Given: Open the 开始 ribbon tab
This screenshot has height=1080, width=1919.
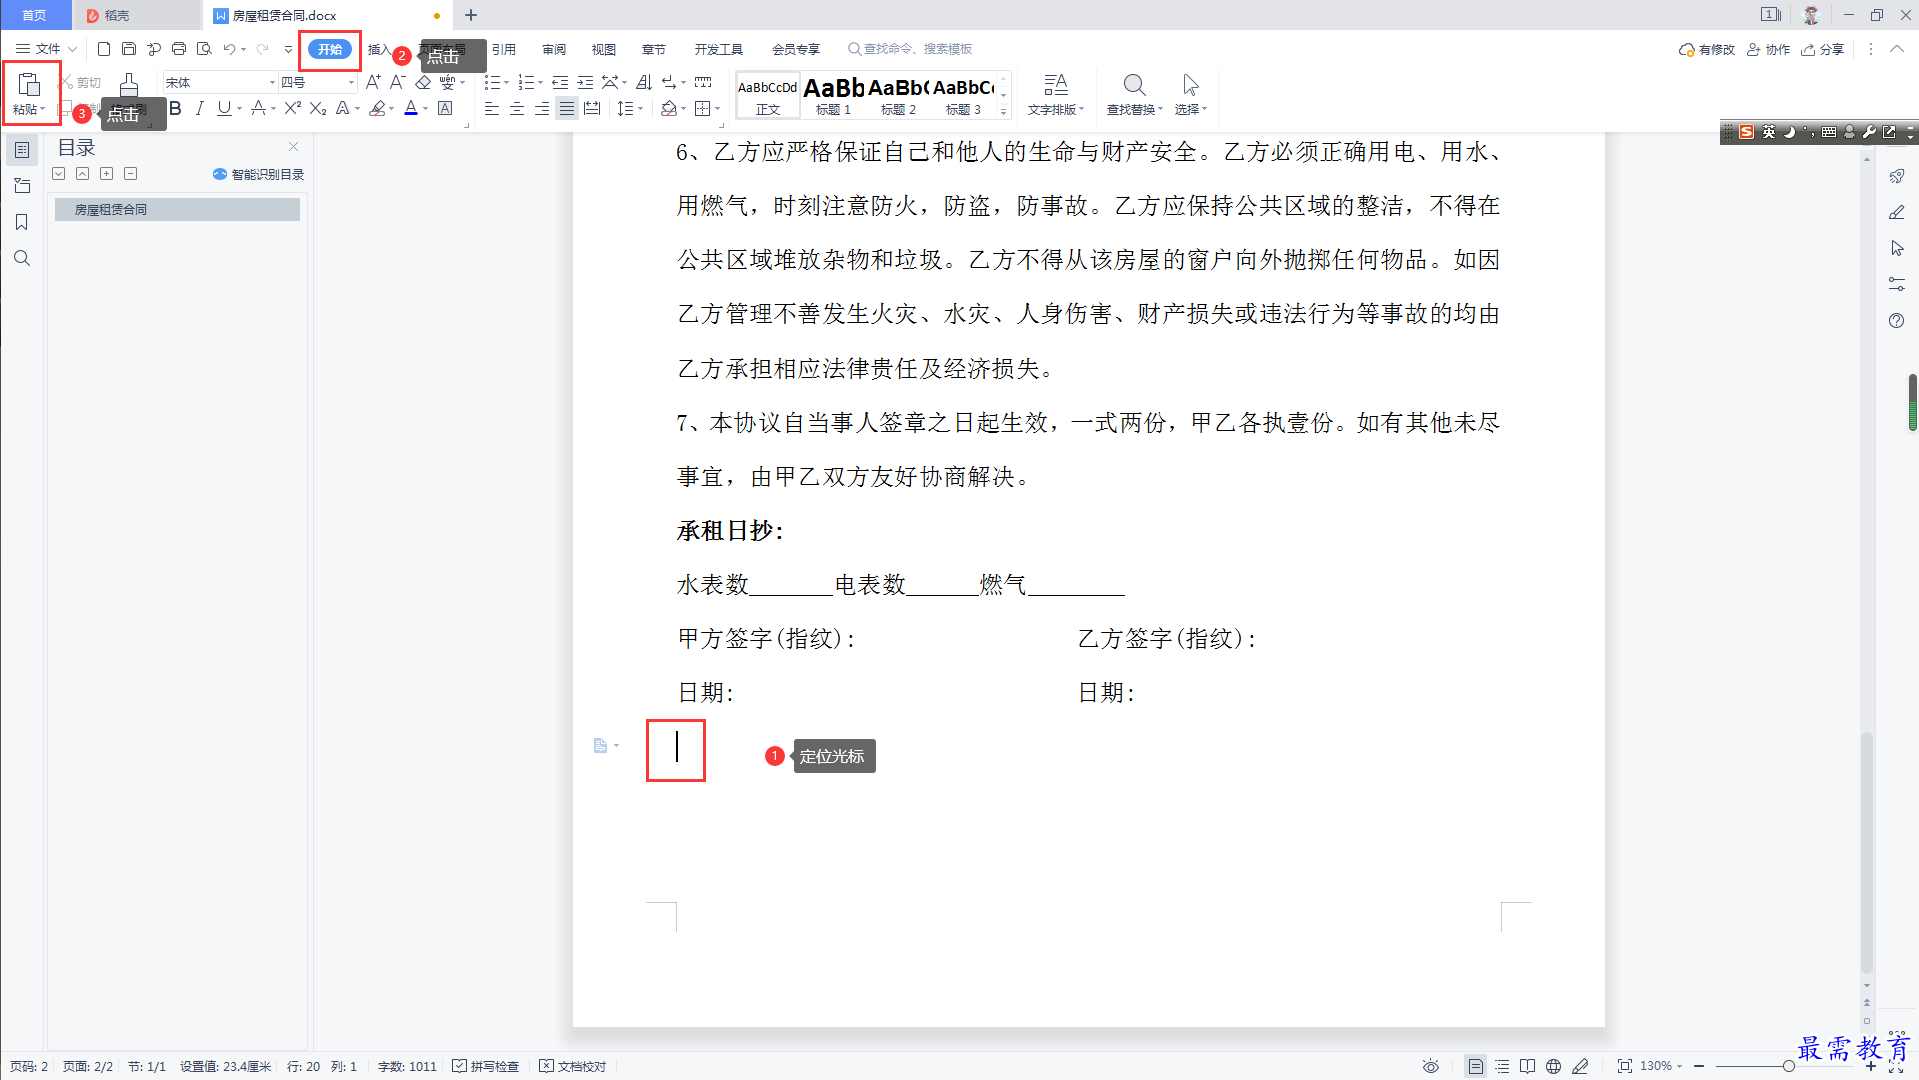Looking at the screenshot, I should (x=330, y=49).
